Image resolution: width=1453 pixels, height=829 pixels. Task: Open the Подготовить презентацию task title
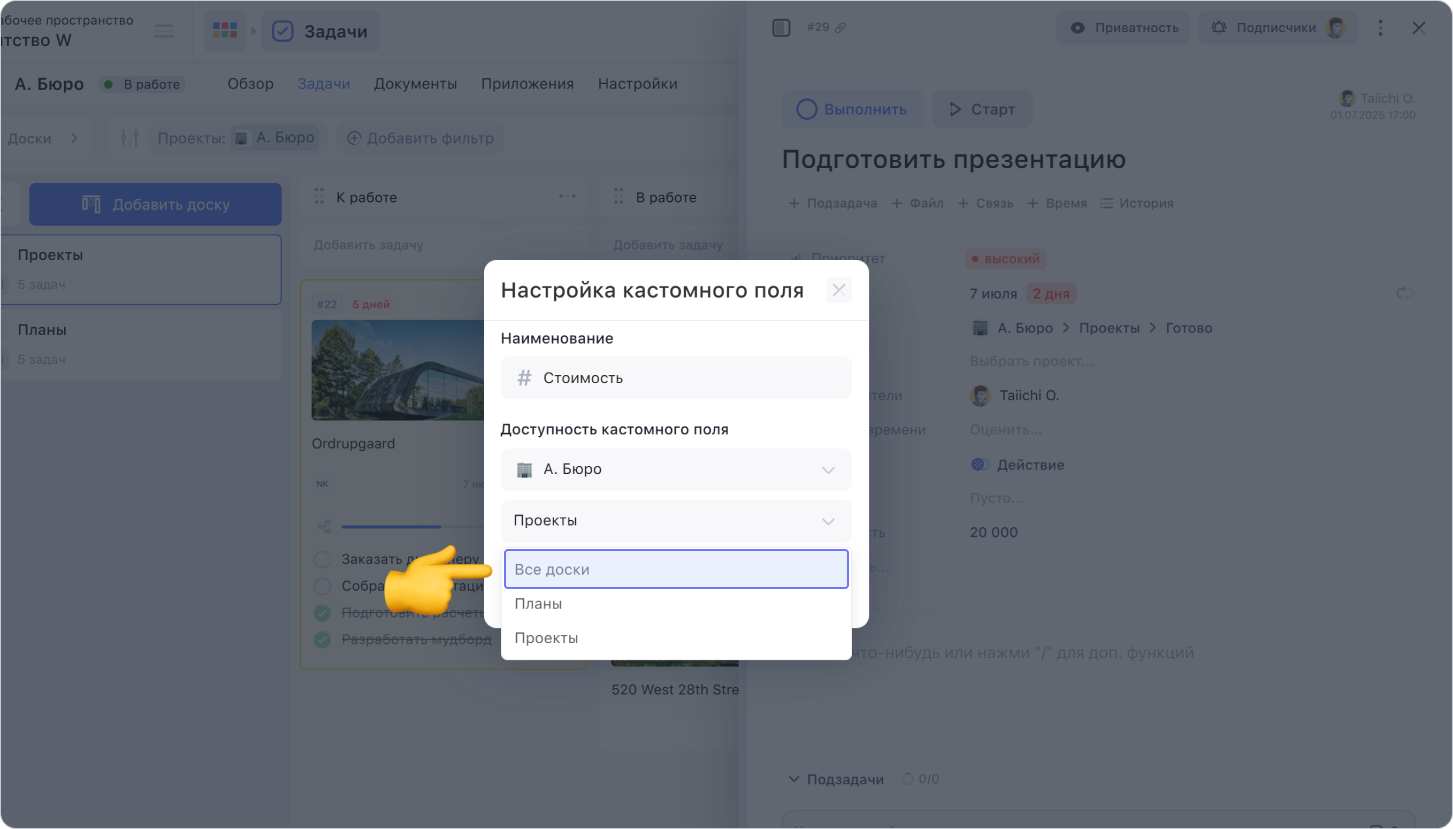coord(954,160)
